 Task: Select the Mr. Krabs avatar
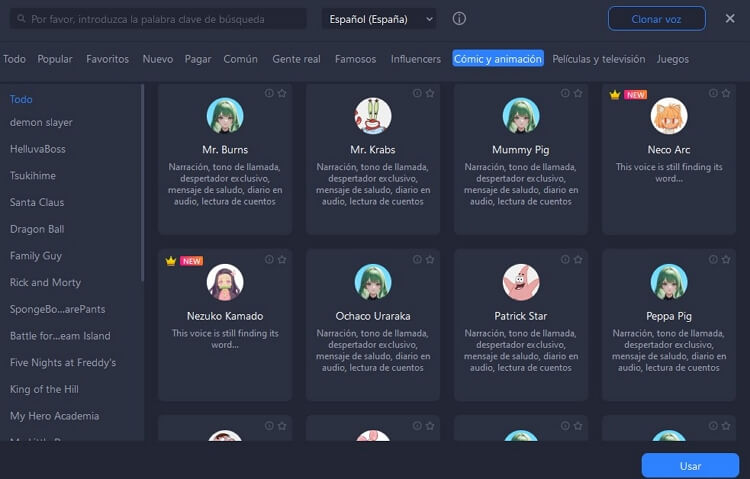[x=373, y=116]
